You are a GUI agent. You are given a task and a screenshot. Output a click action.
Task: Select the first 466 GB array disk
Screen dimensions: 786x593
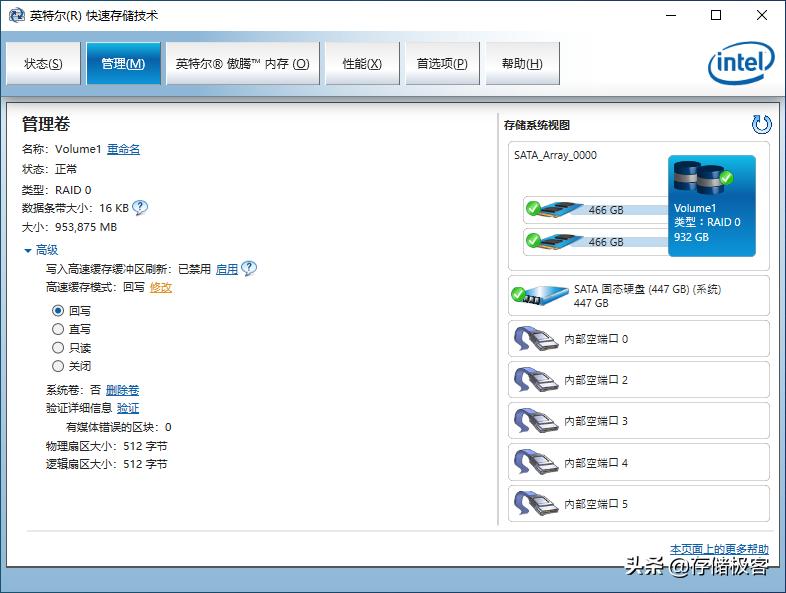pos(596,210)
